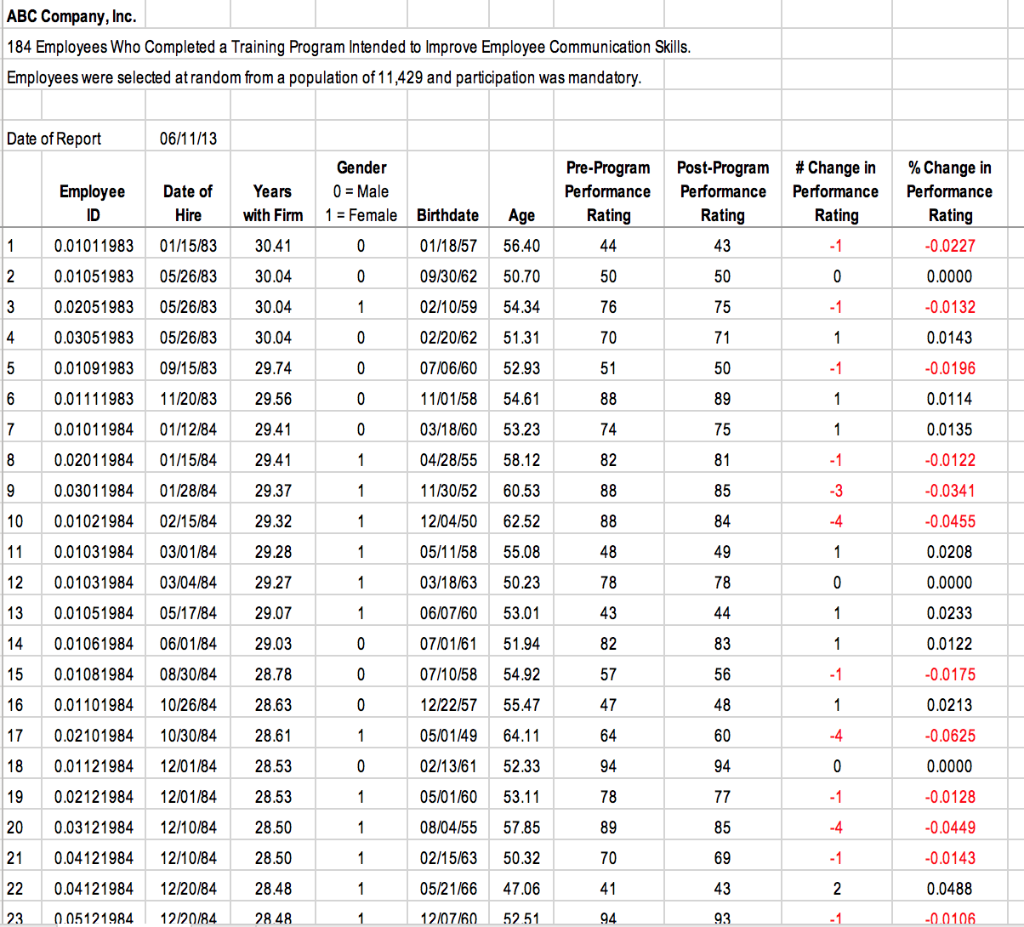Select the Pre-Program Performance Rating header
This screenshot has width=1024, height=927.
point(608,191)
